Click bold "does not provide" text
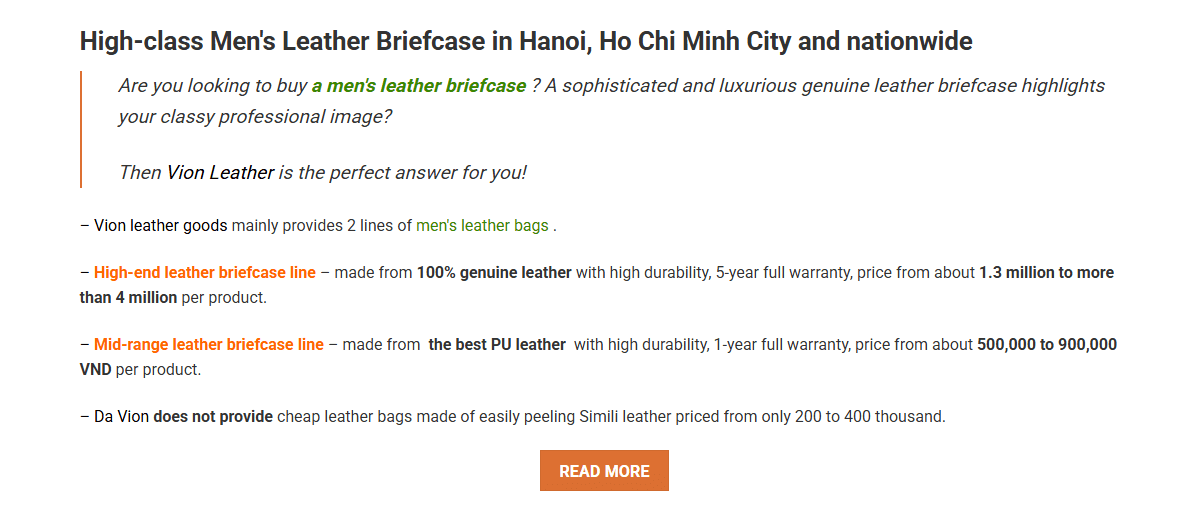The height and width of the screenshot is (524, 1200). (213, 417)
